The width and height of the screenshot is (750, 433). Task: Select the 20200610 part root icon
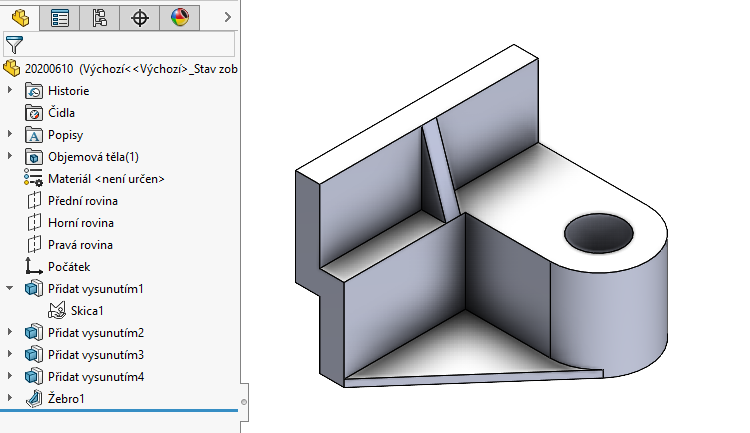(11, 68)
